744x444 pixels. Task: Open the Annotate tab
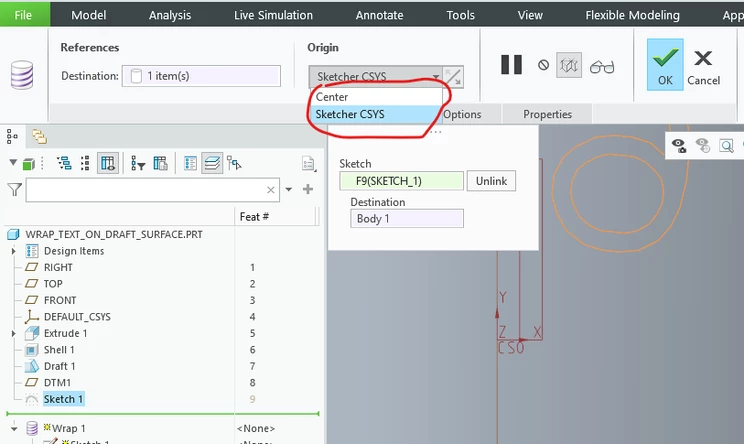click(x=380, y=15)
